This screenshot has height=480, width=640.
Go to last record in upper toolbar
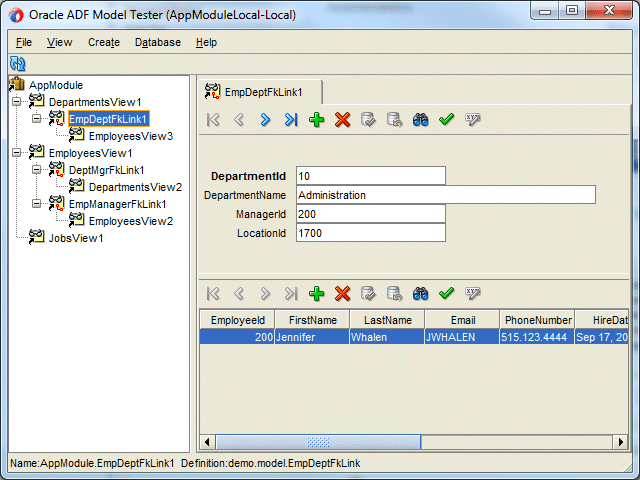pos(291,120)
